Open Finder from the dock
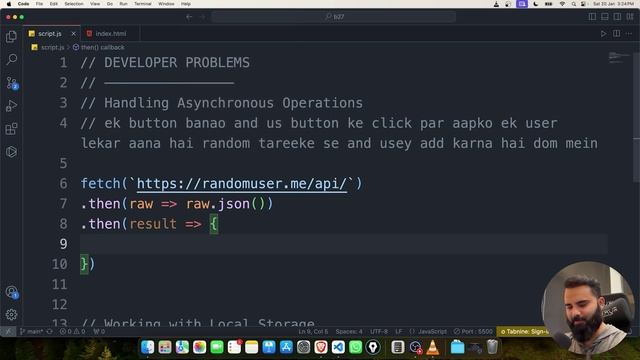The height and width of the screenshot is (360, 640). point(148,347)
